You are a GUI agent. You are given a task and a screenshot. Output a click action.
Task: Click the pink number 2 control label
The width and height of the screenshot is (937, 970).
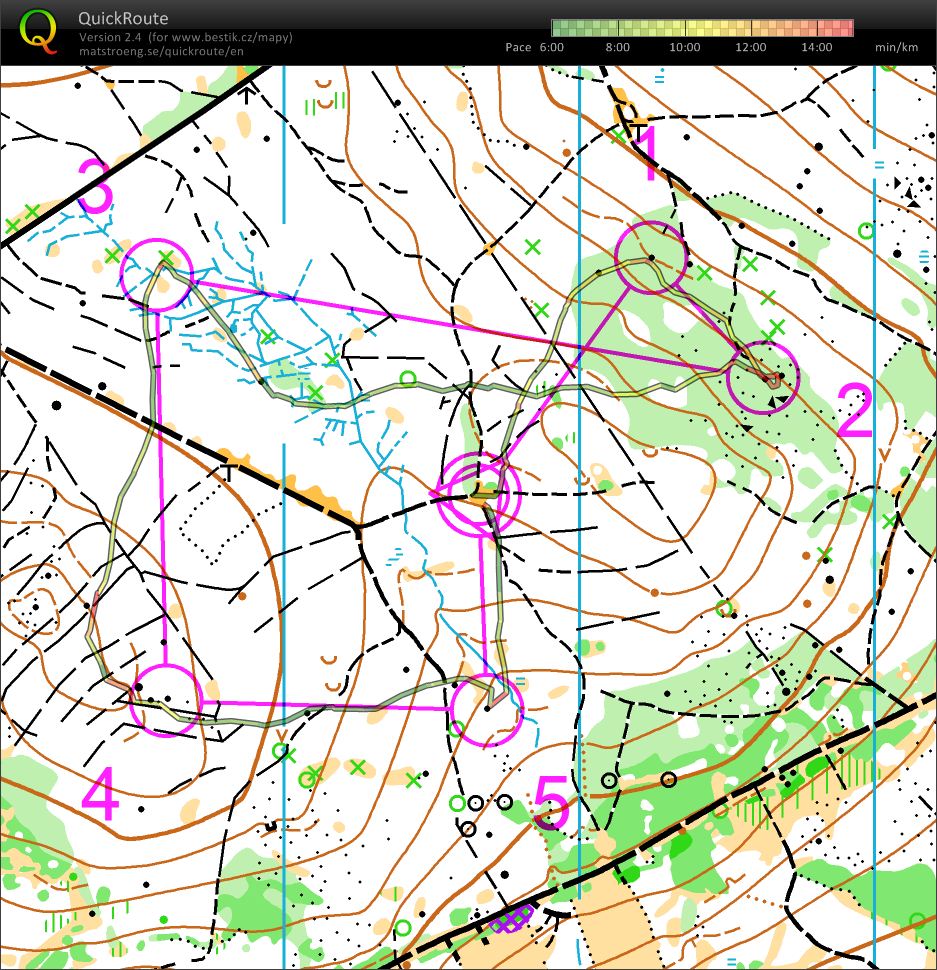(854, 413)
